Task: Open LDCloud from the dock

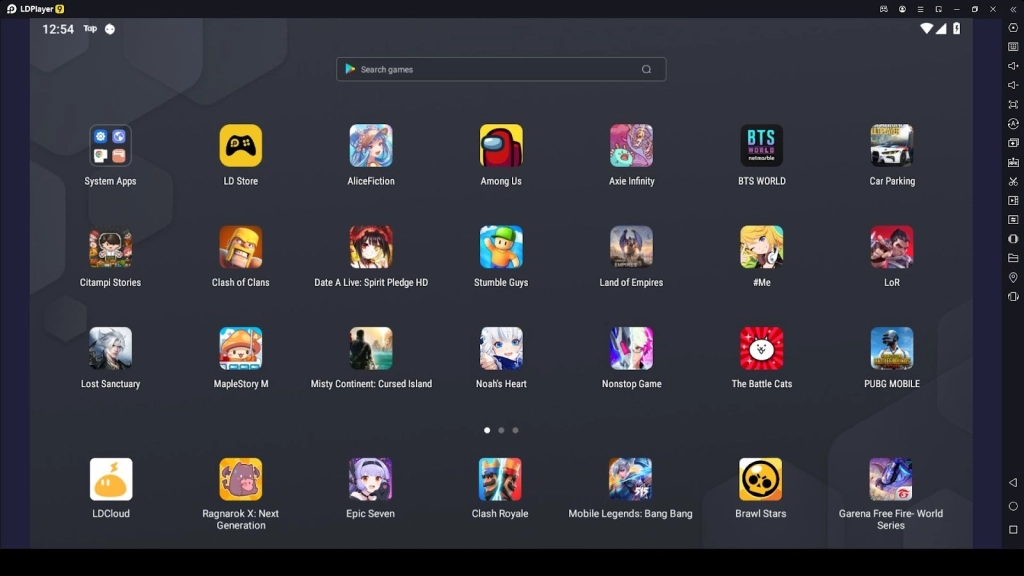Action: tap(111, 479)
